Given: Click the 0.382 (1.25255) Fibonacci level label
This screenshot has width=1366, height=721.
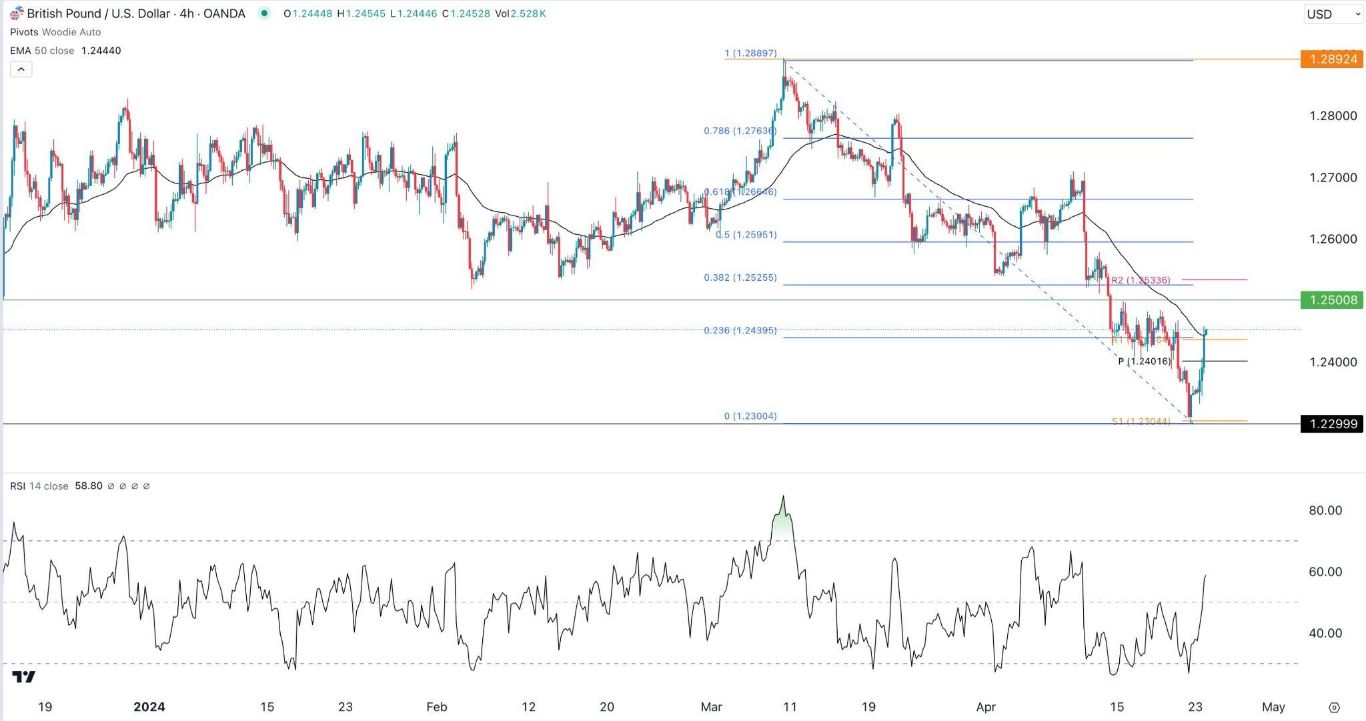Looking at the screenshot, I should coord(740,278).
